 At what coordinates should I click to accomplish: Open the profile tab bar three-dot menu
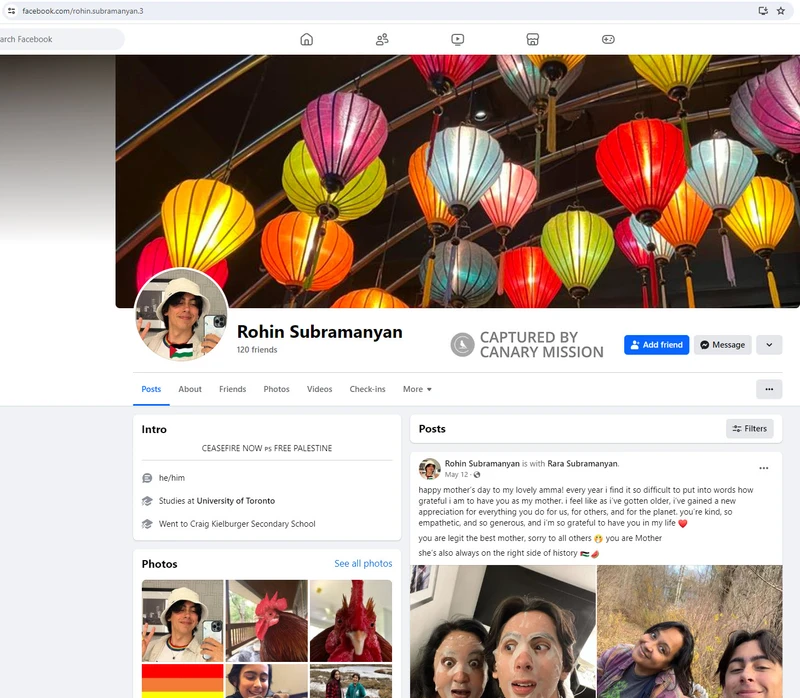(x=769, y=389)
